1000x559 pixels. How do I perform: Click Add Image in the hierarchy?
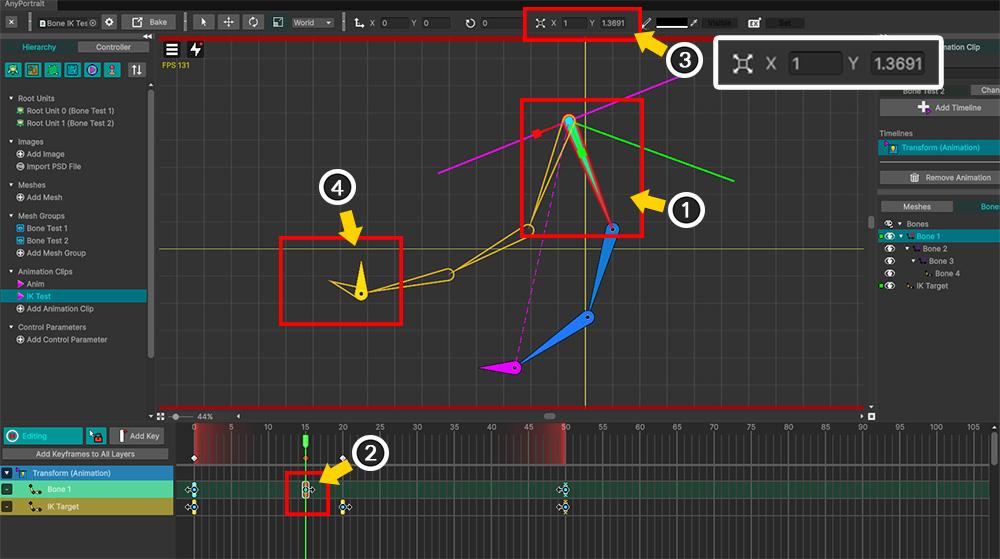click(x=45, y=154)
